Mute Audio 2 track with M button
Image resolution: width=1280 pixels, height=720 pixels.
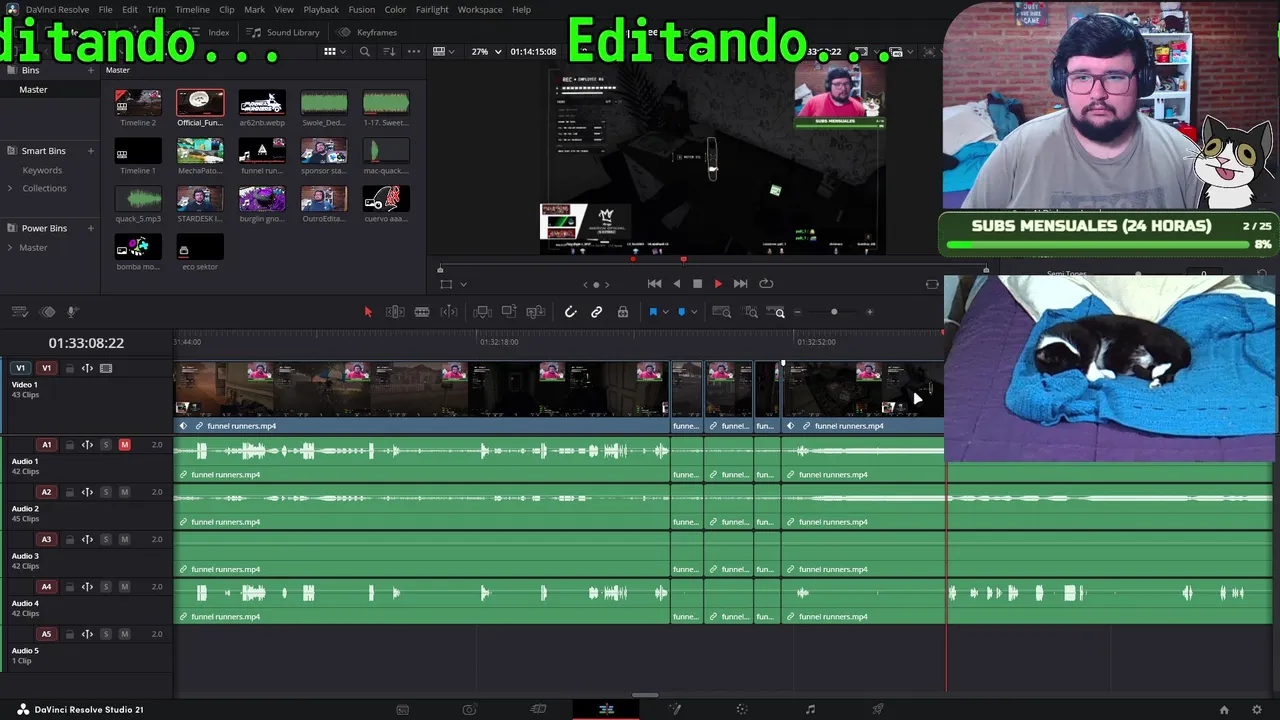pyautogui.click(x=124, y=492)
